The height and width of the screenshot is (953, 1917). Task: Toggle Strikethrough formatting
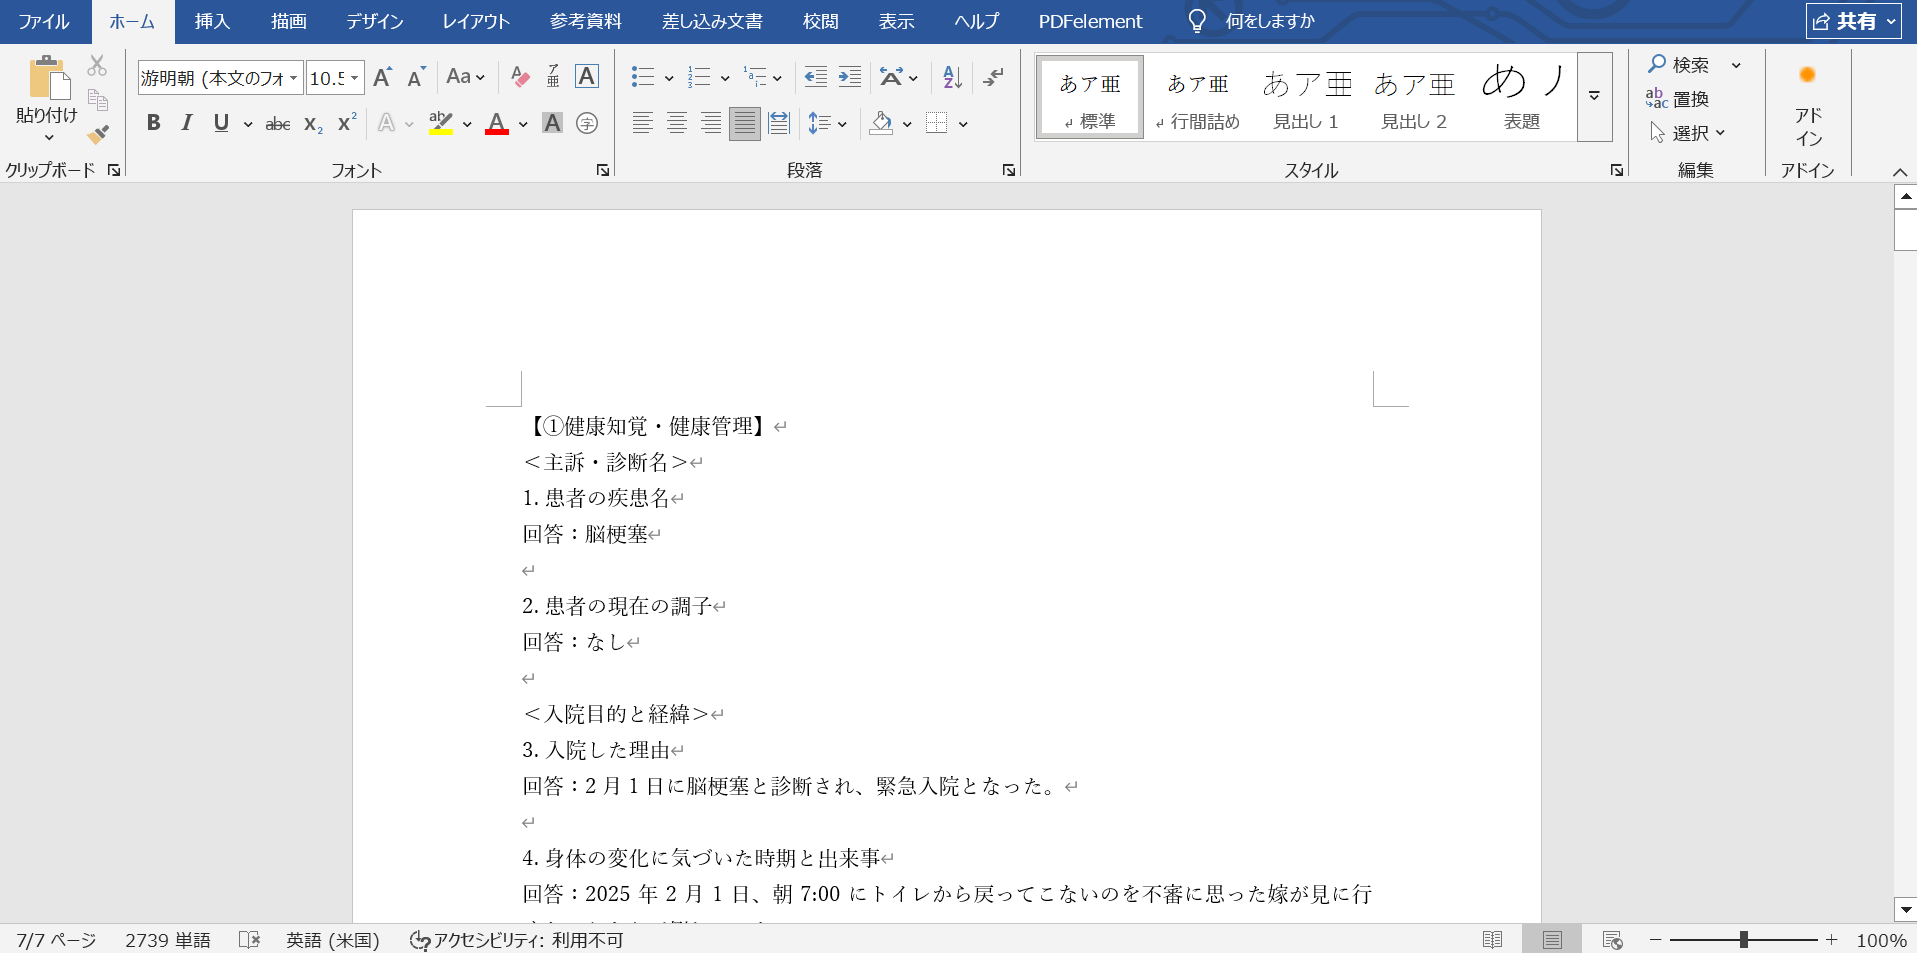click(x=278, y=124)
